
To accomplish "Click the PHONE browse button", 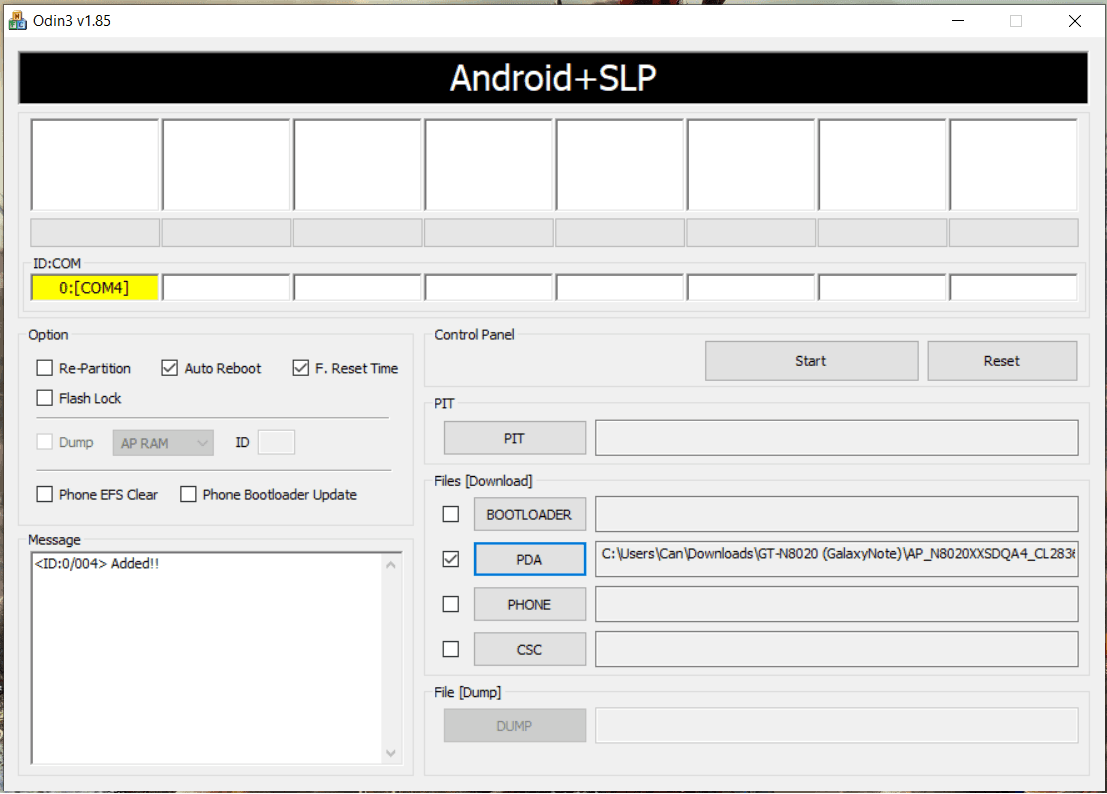I will [529, 604].
